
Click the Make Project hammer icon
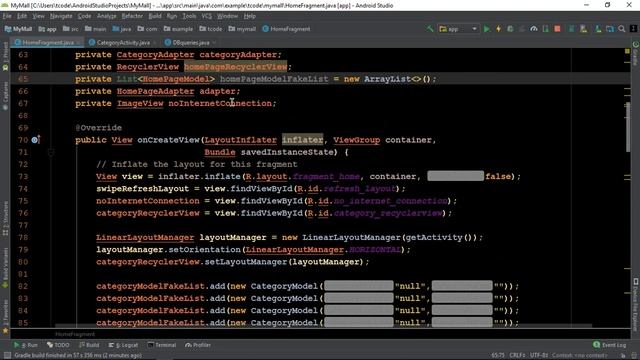coord(430,29)
